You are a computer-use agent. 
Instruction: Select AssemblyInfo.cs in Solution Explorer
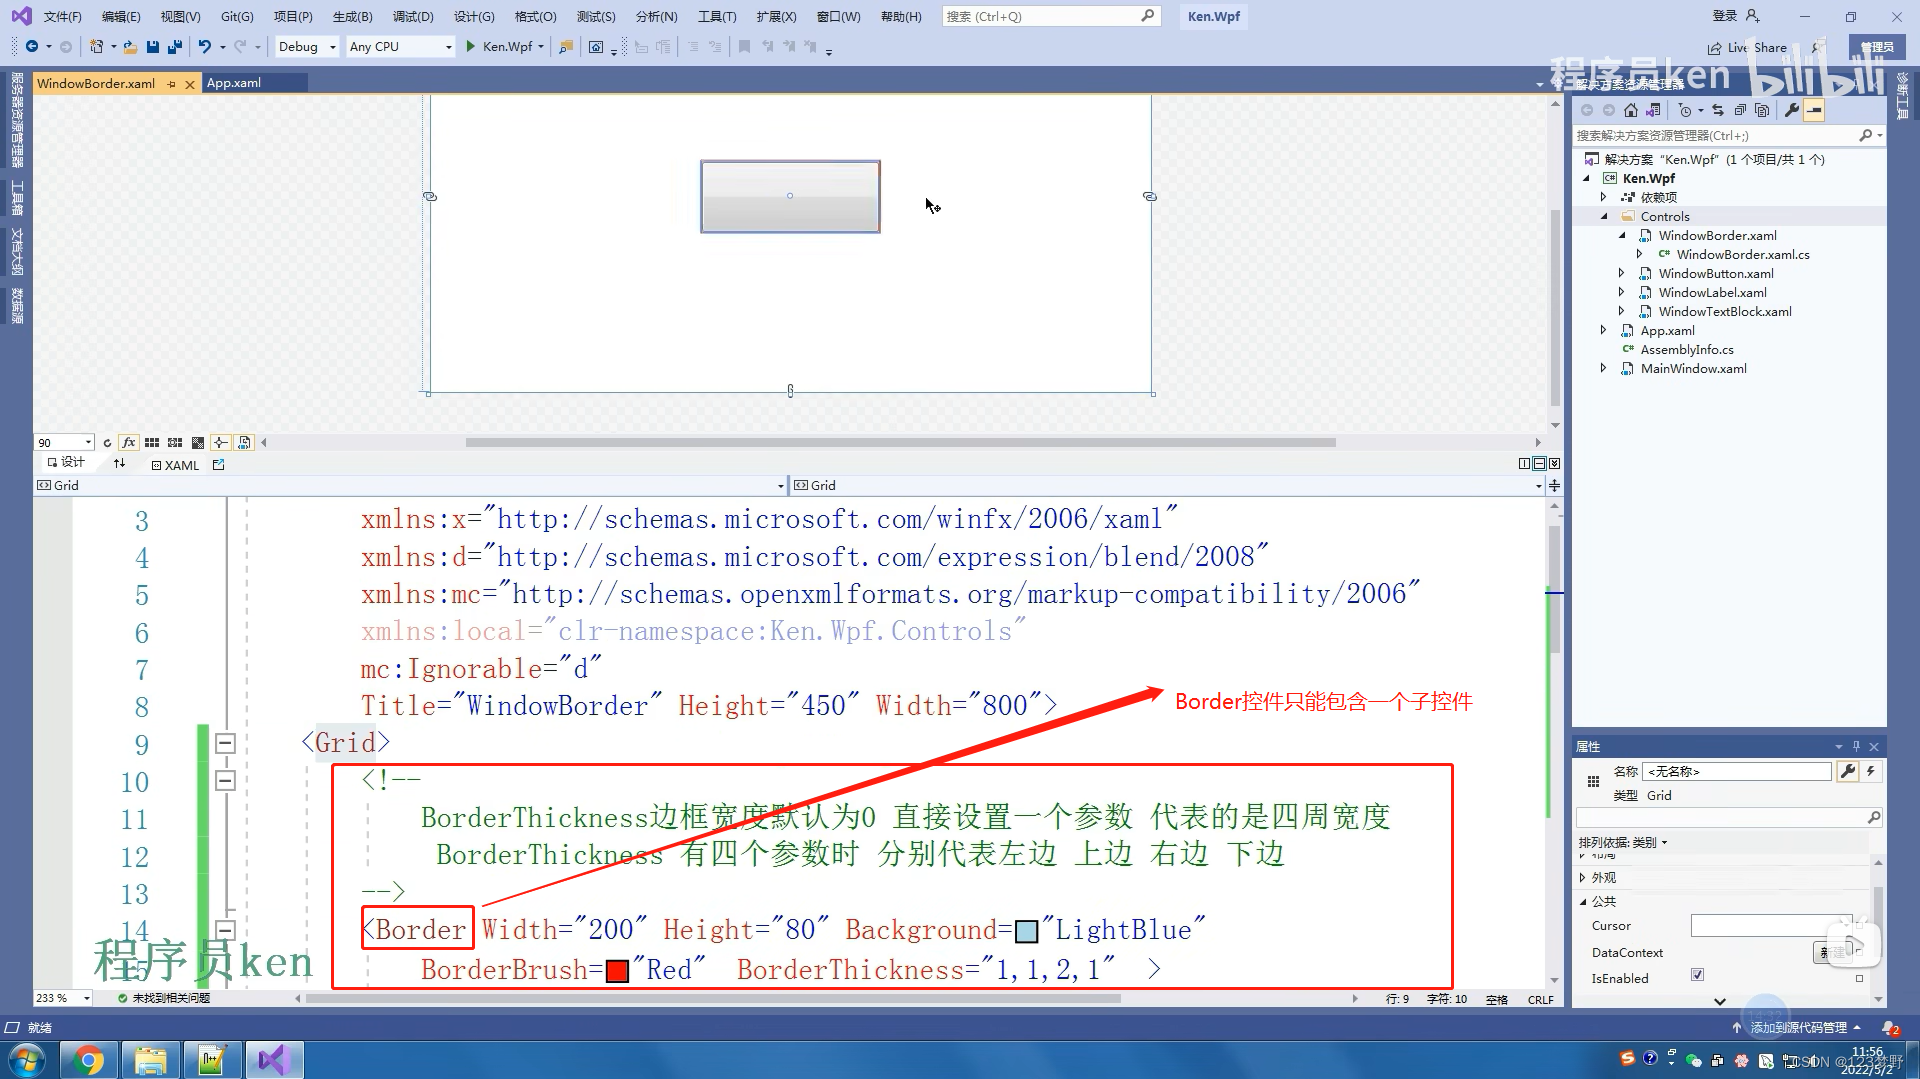click(x=1687, y=350)
